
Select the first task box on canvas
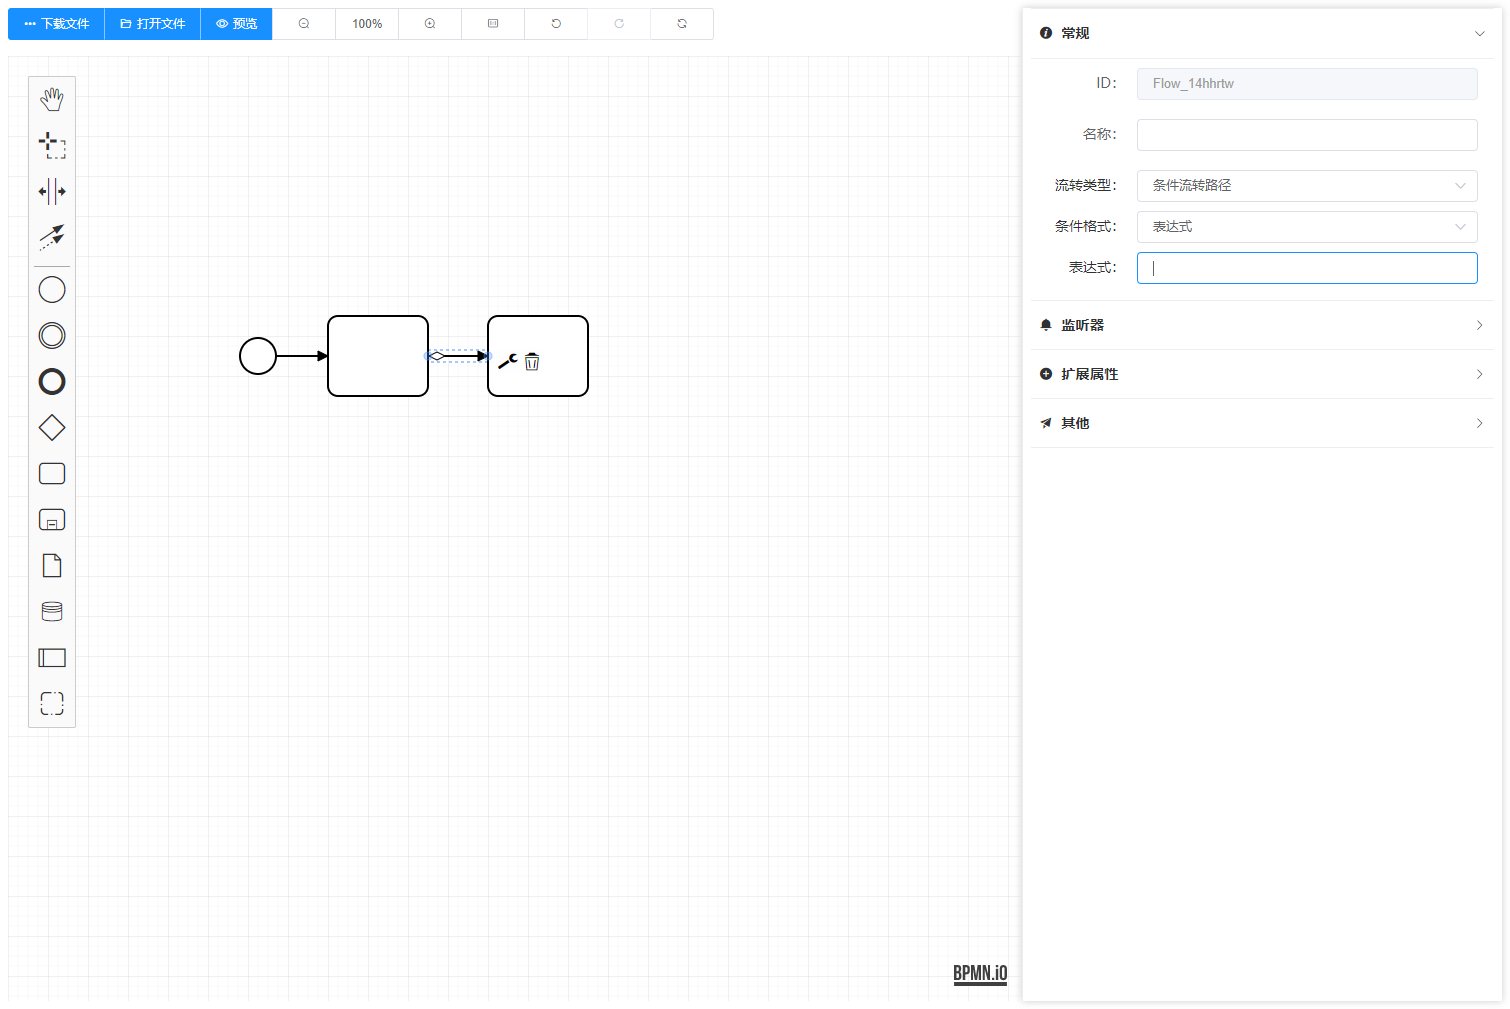(378, 356)
